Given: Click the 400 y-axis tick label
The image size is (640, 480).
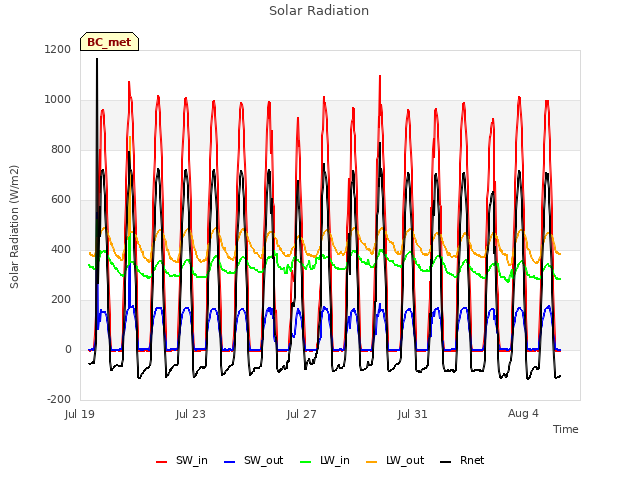Looking at the screenshot, I should 61,249.
